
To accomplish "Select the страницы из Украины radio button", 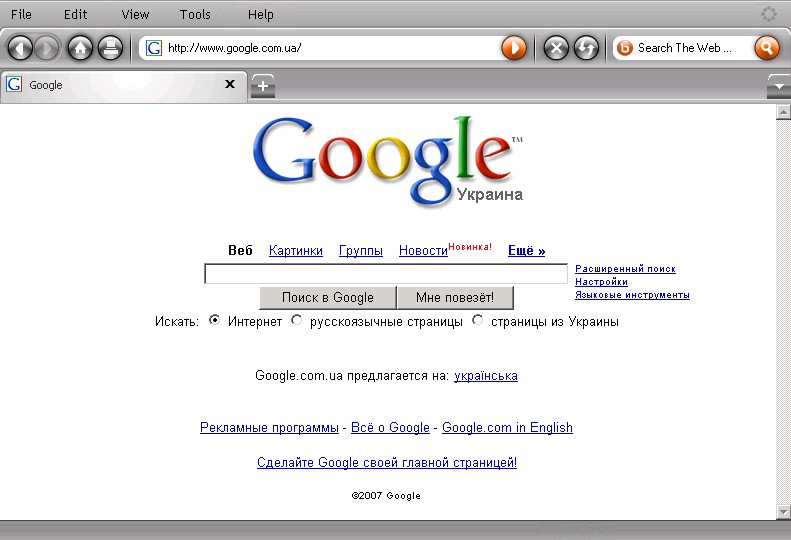I will (x=477, y=320).
